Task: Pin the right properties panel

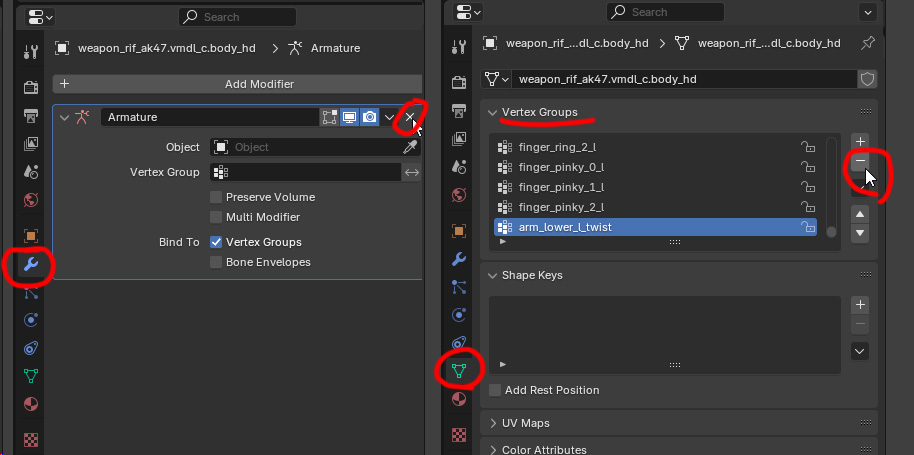Action: (x=868, y=44)
